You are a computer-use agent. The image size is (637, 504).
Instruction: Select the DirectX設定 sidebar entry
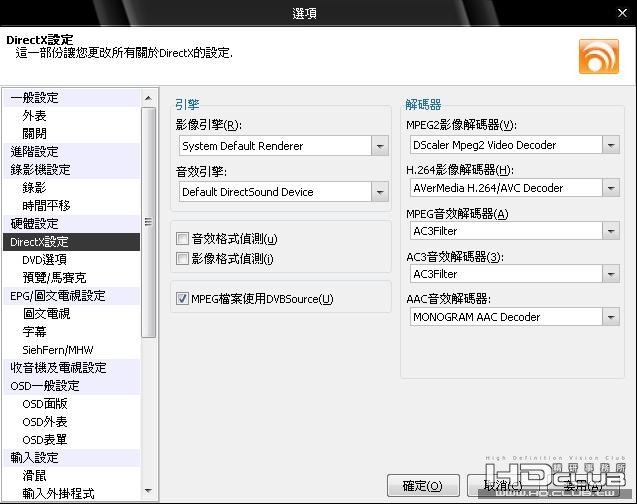pyautogui.click(x=72, y=242)
